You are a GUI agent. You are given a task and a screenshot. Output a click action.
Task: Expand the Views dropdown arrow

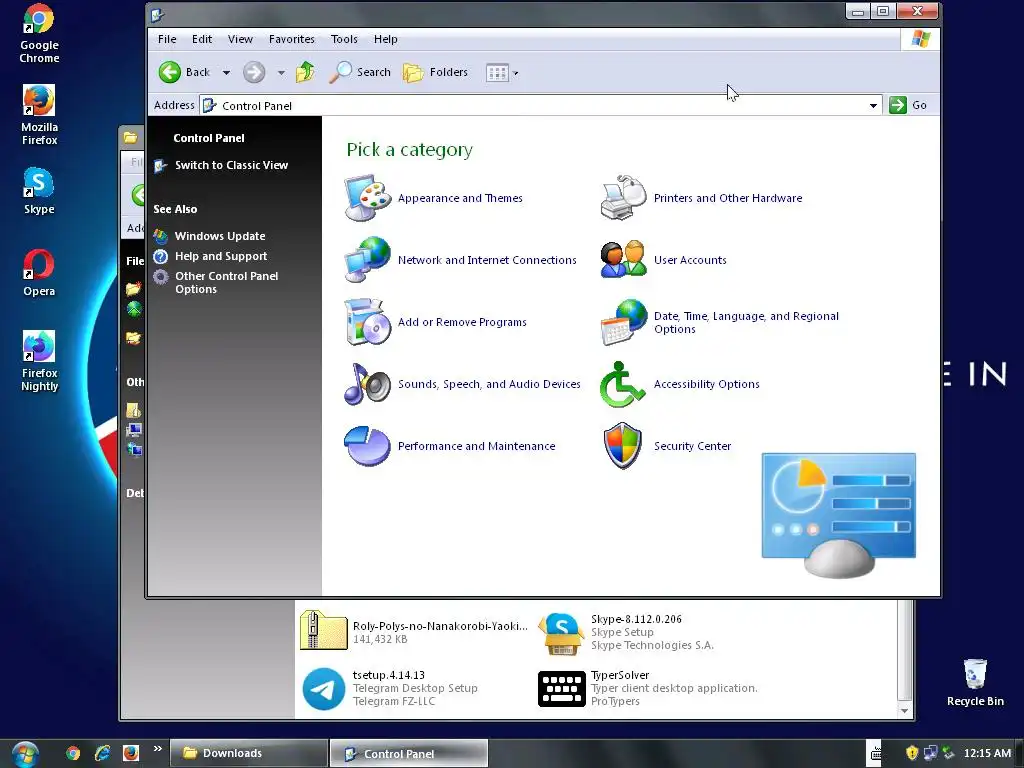tap(515, 72)
